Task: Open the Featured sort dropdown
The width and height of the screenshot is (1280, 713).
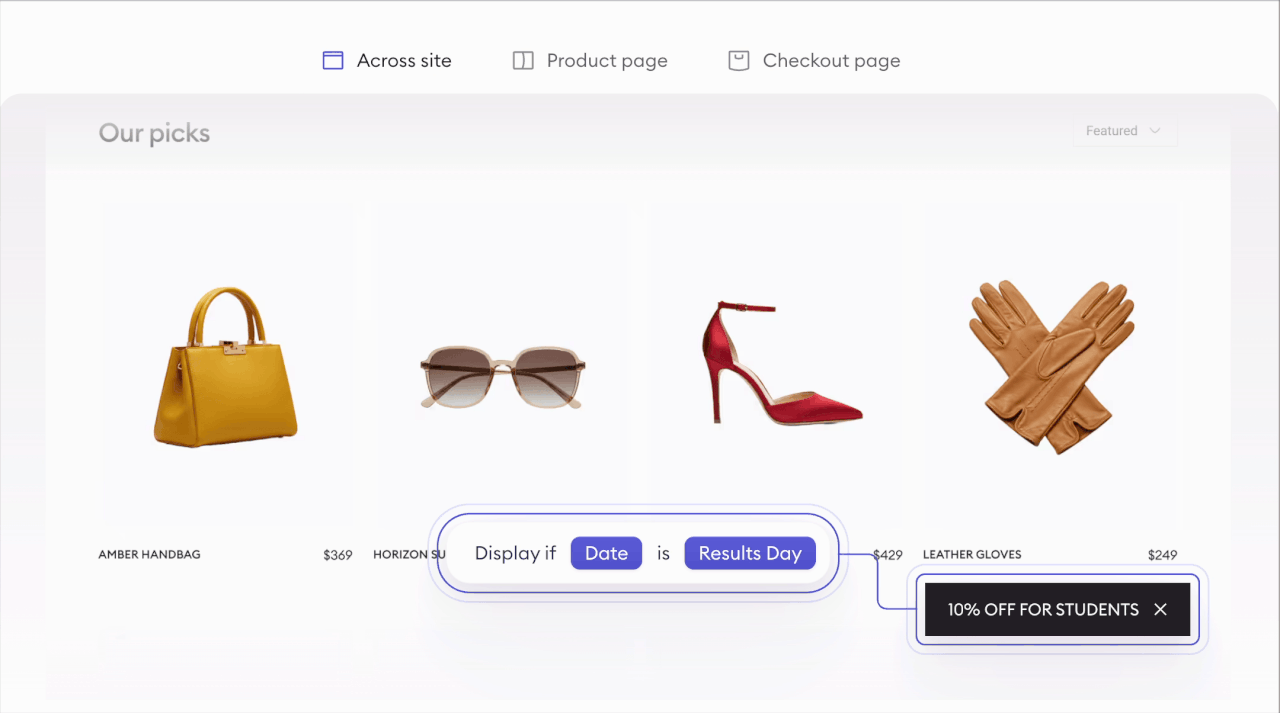Action: (x=1125, y=131)
